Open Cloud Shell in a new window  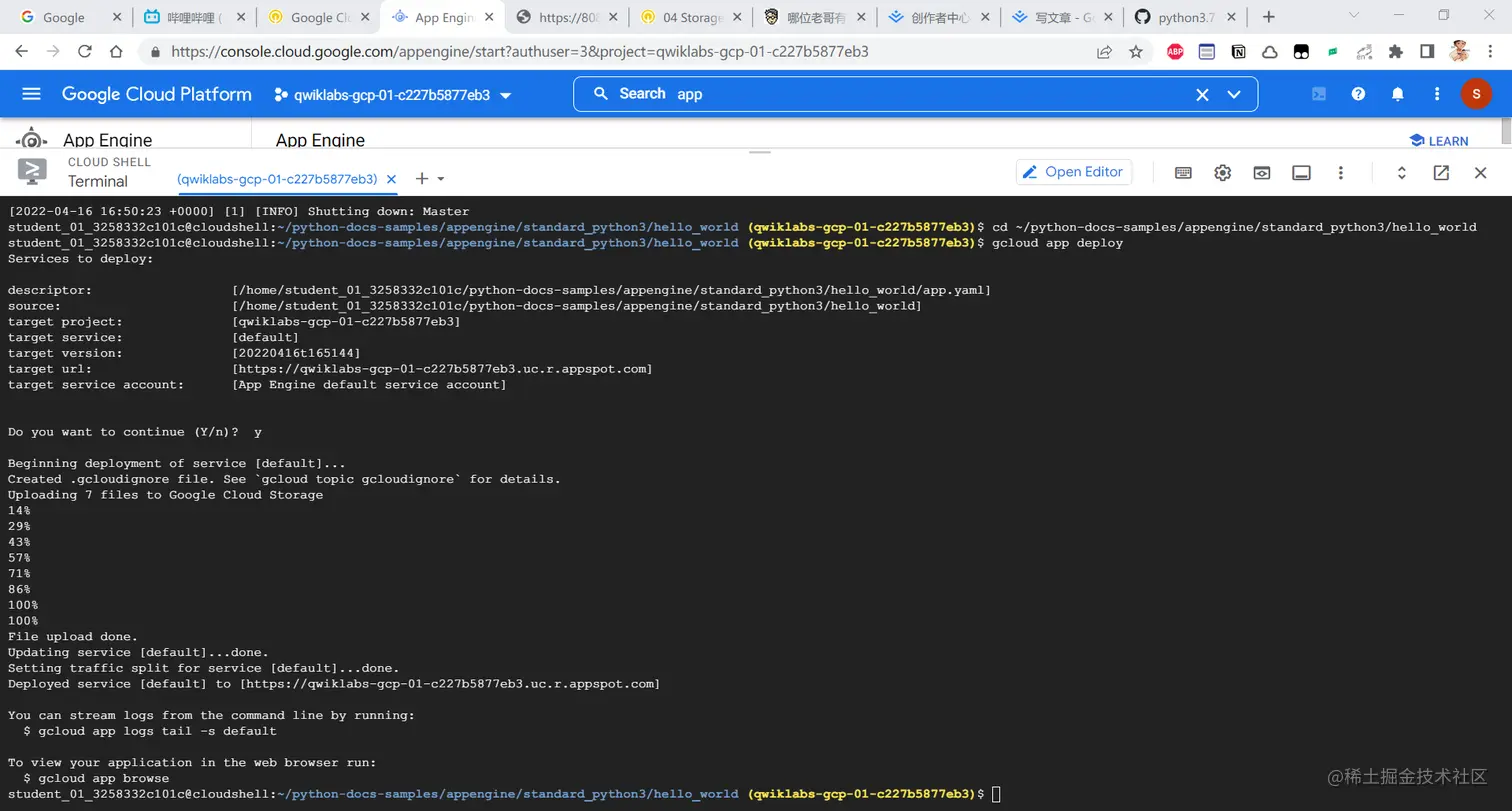coord(1441,172)
